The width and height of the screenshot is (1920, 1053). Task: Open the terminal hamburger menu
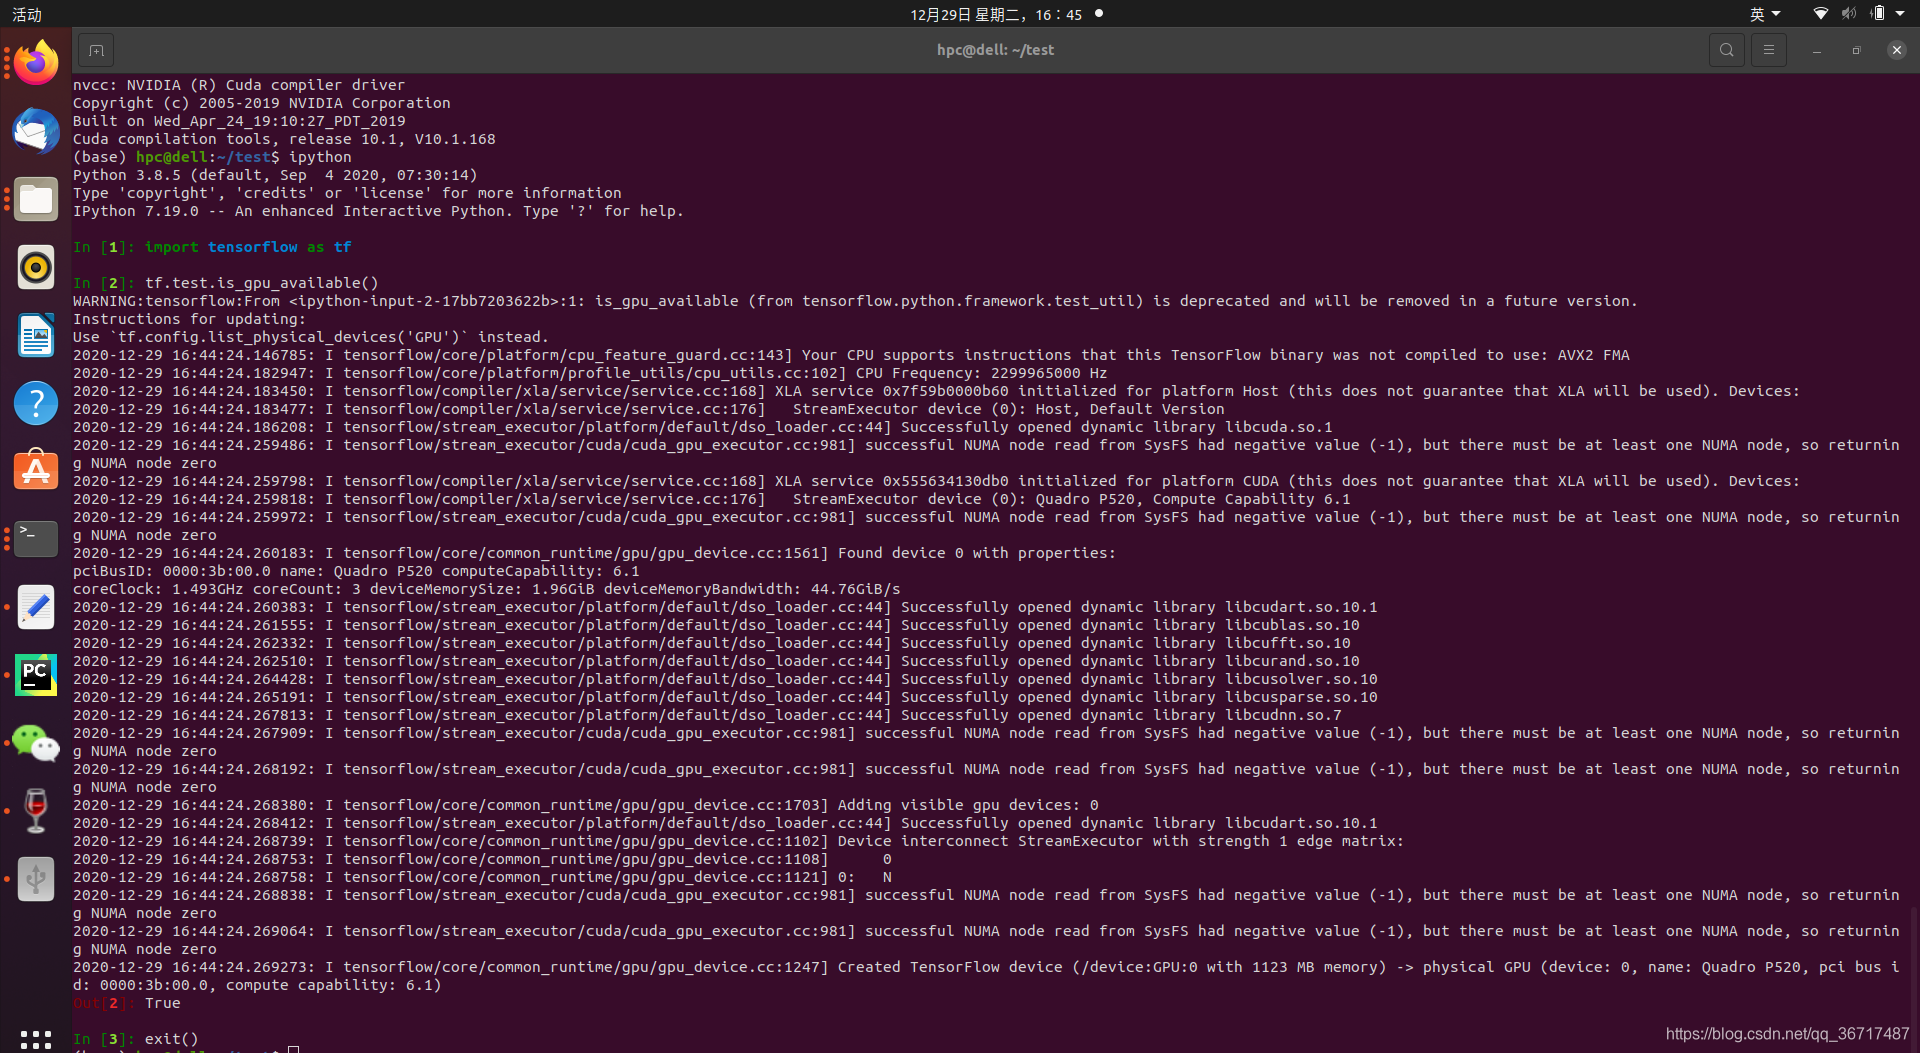tap(1769, 50)
